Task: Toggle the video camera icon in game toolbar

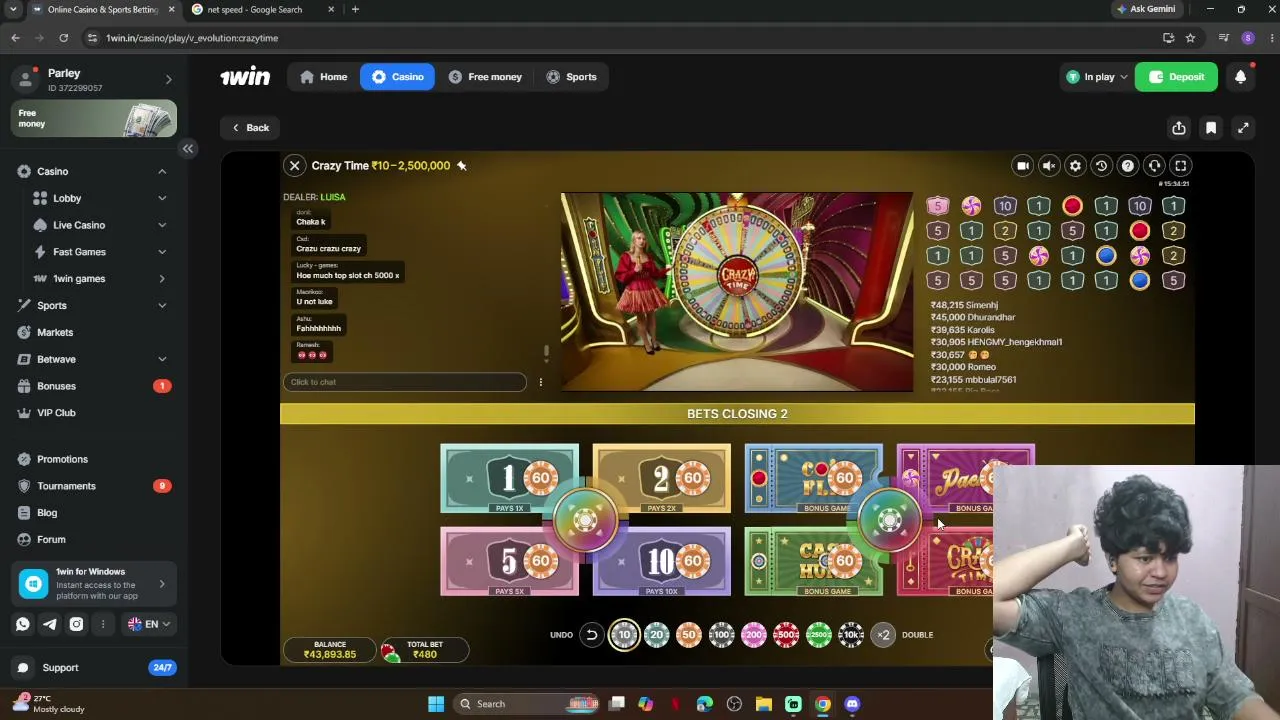Action: tap(1022, 166)
